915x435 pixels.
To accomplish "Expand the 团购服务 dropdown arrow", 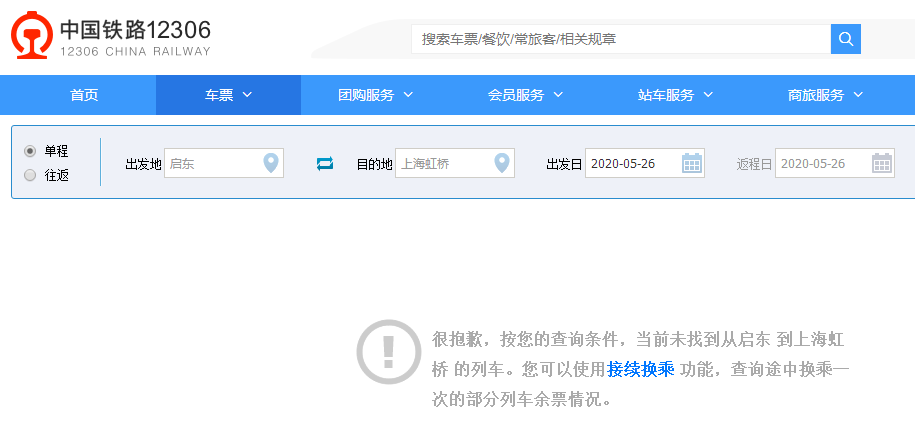I will tap(408, 95).
